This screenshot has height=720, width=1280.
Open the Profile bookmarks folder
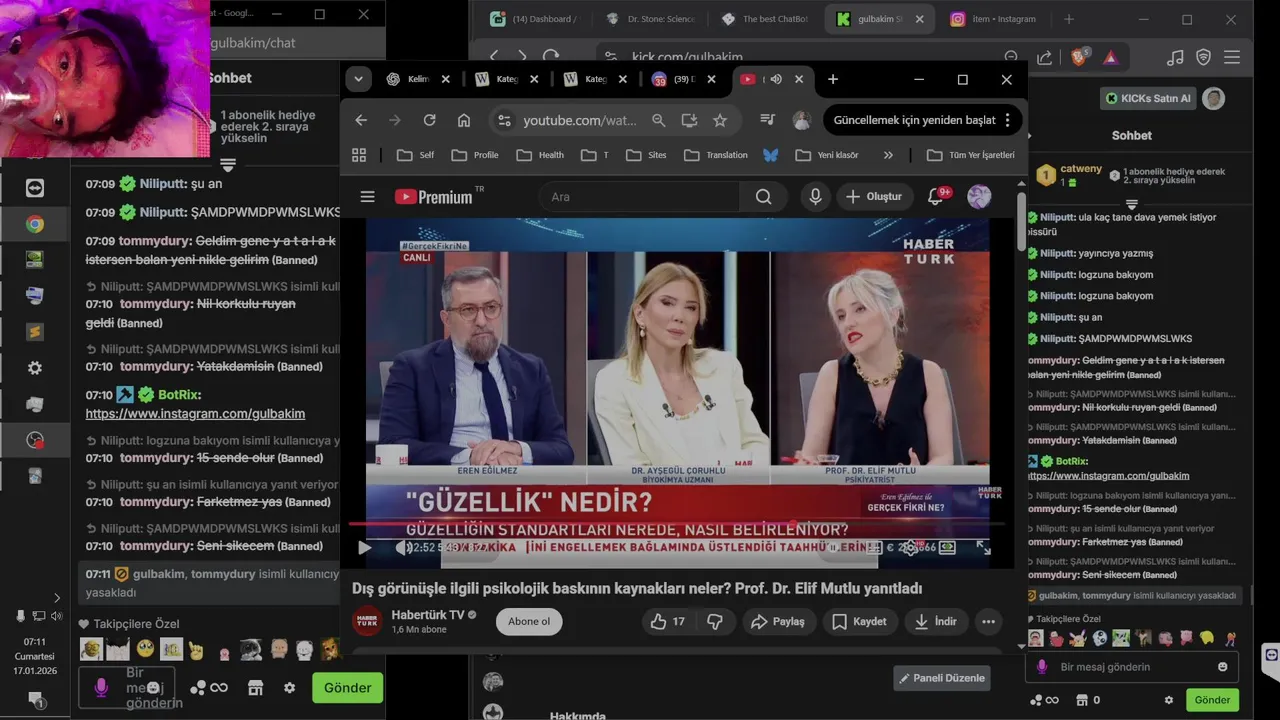point(475,155)
